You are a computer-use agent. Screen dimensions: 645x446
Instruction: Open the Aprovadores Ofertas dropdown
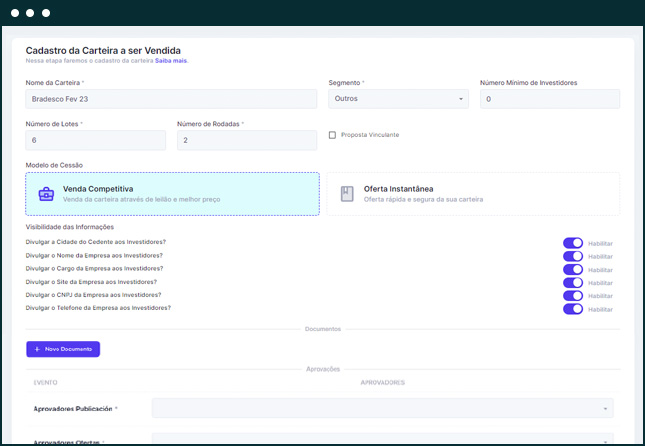382,439
